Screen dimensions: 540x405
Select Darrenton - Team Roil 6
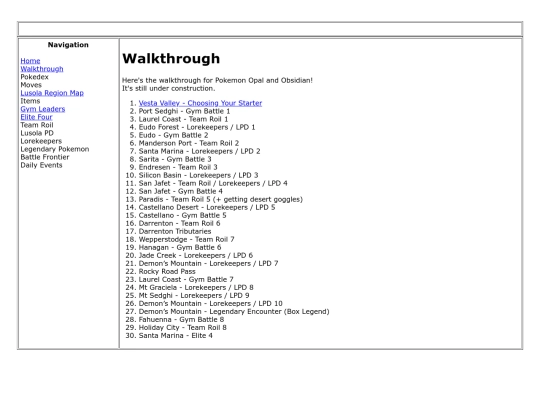(179, 223)
